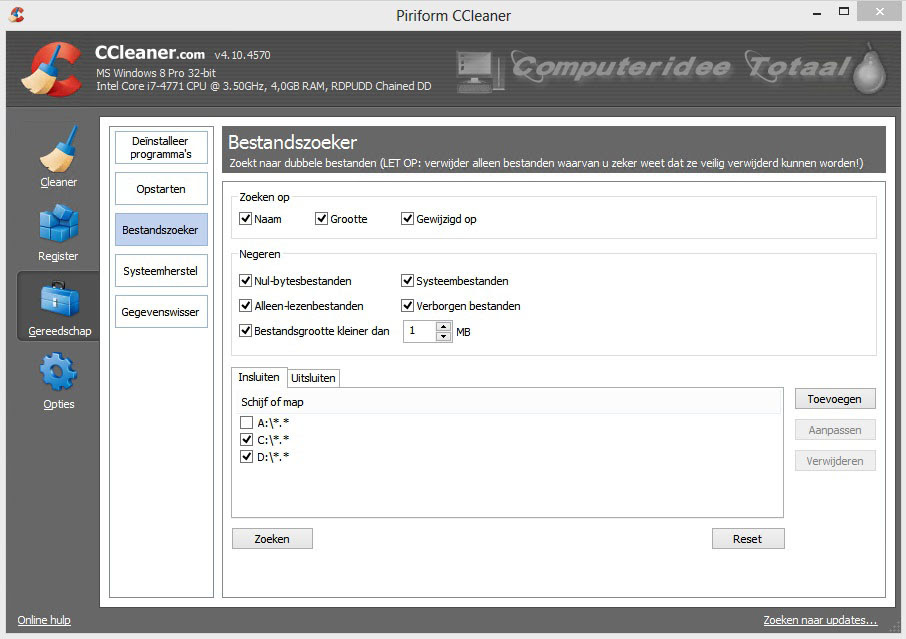Image resolution: width=906 pixels, height=639 pixels.
Task: Minimize the CCleaner window
Action: [x=816, y=12]
